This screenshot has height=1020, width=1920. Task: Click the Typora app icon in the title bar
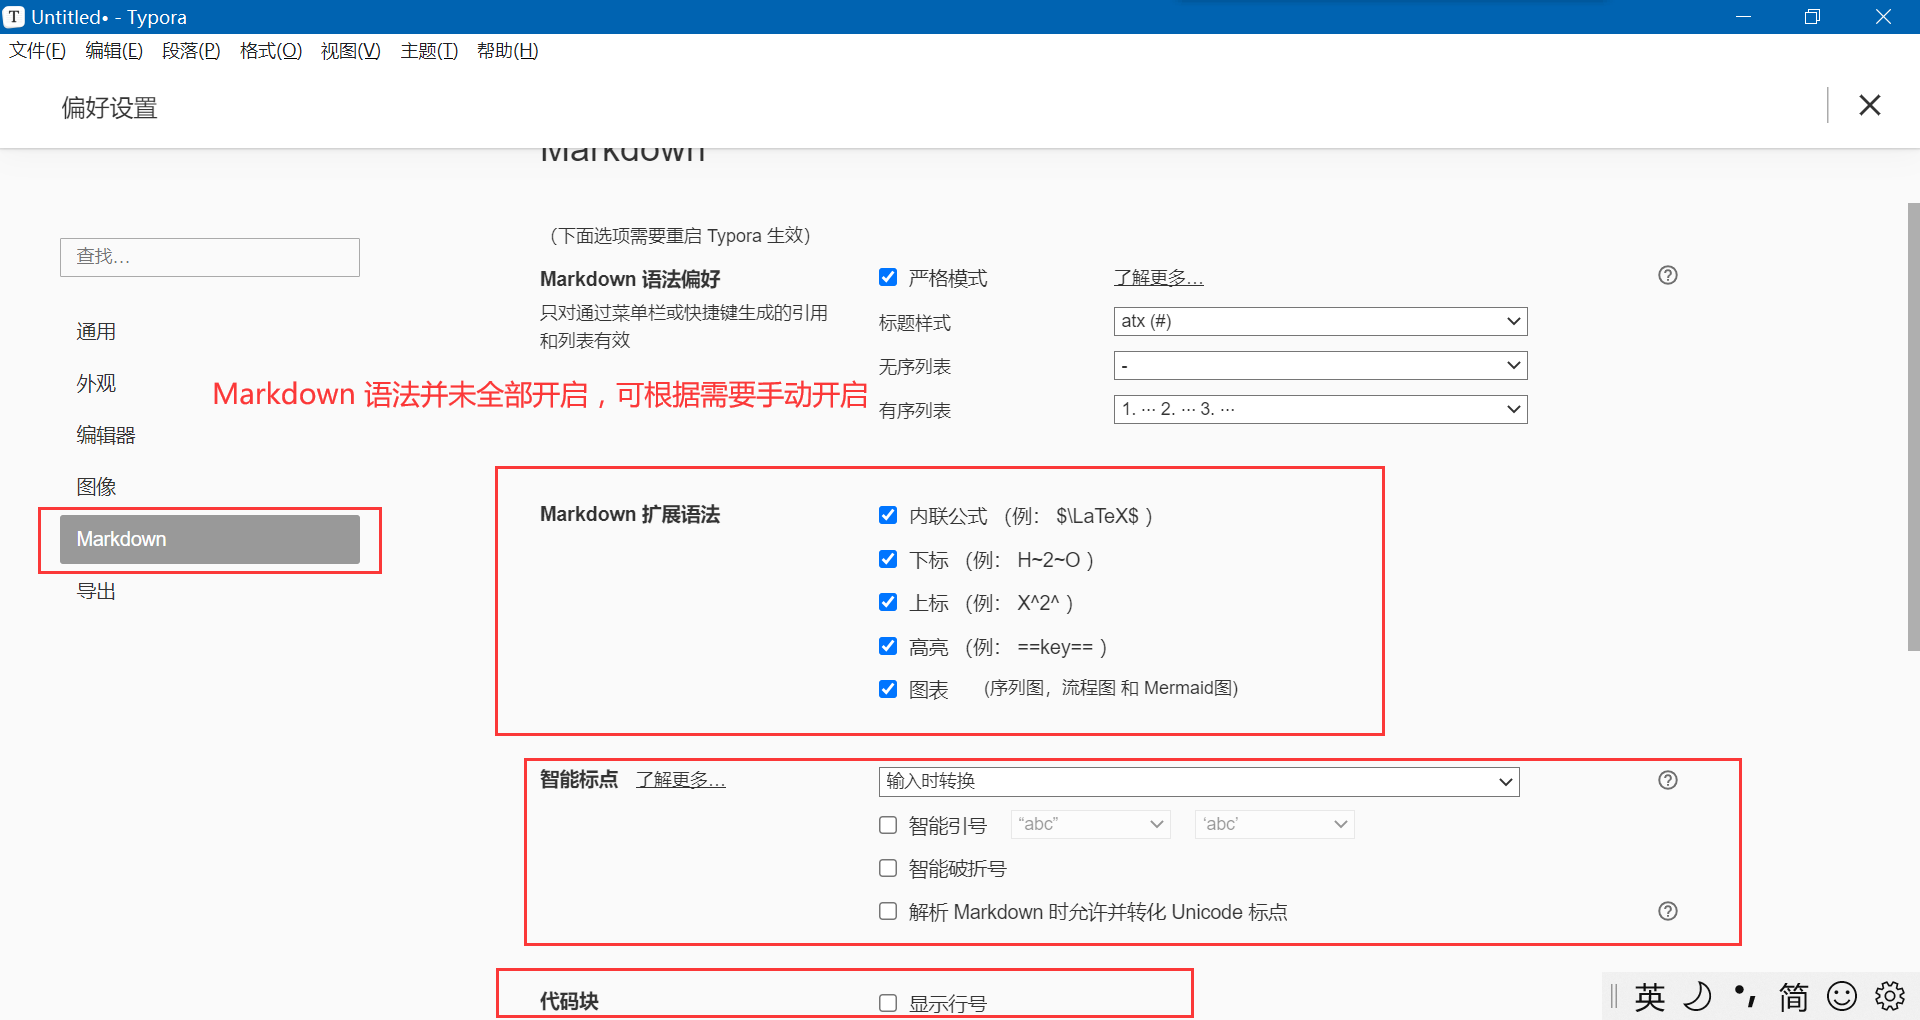click(x=14, y=16)
